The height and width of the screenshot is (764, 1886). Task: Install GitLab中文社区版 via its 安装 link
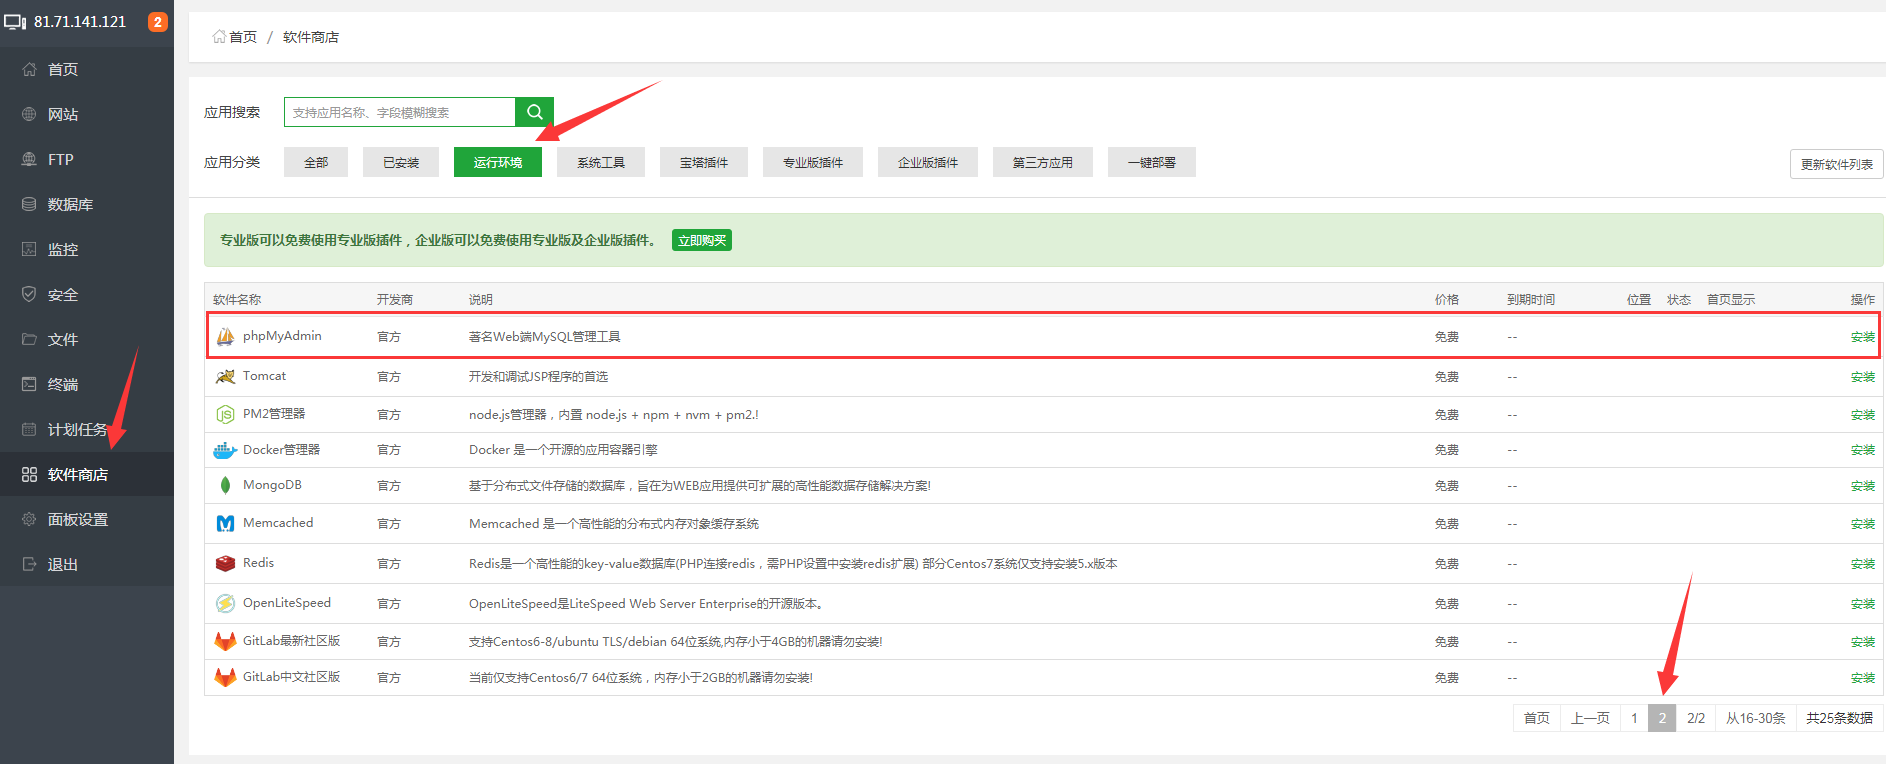coord(1863,678)
